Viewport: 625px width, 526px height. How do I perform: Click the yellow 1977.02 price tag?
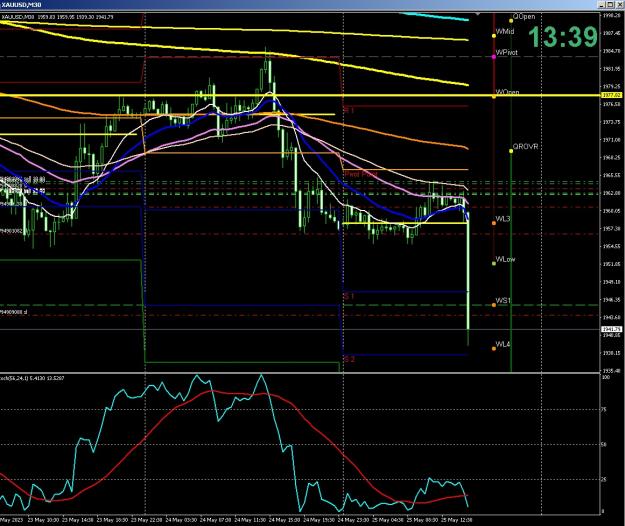click(611, 95)
